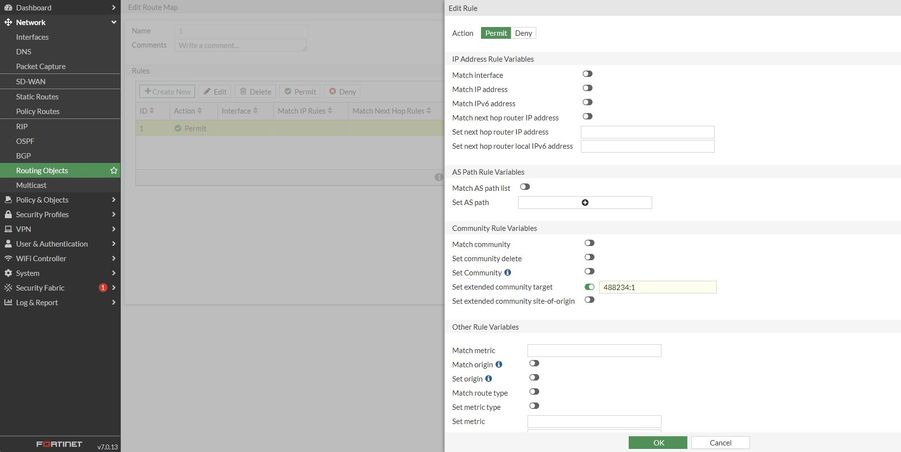Click the User & Authentication person icon
Screen dimensions: 901x452
[x=8, y=244]
